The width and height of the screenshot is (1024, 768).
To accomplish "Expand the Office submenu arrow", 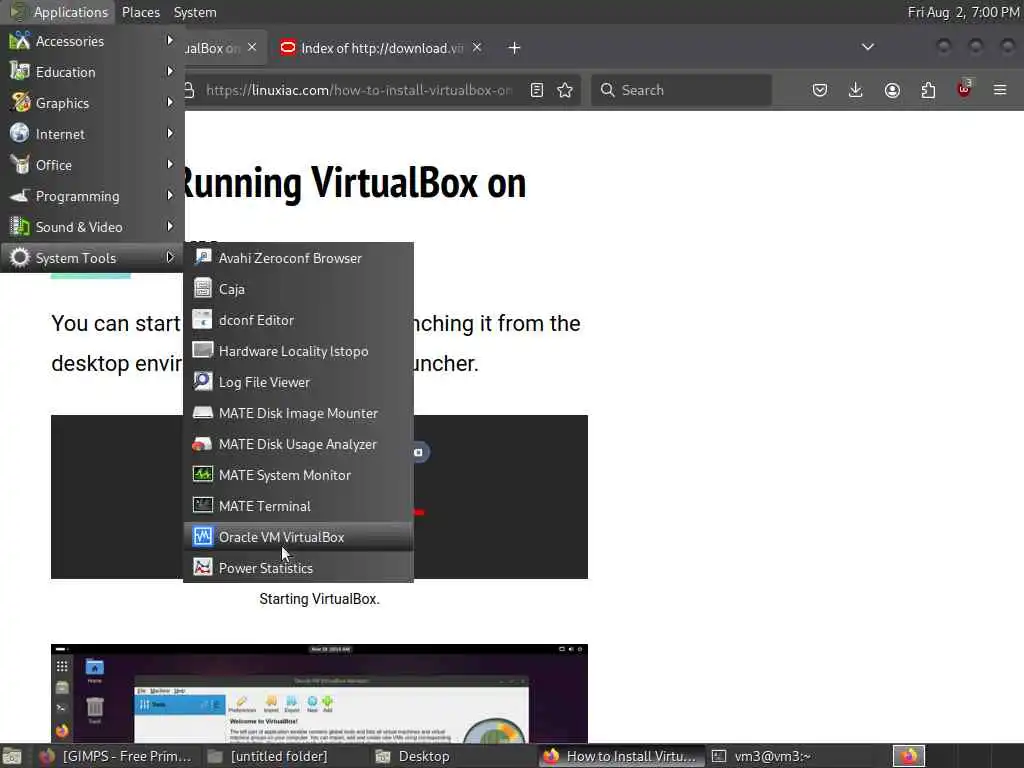I will (x=170, y=165).
